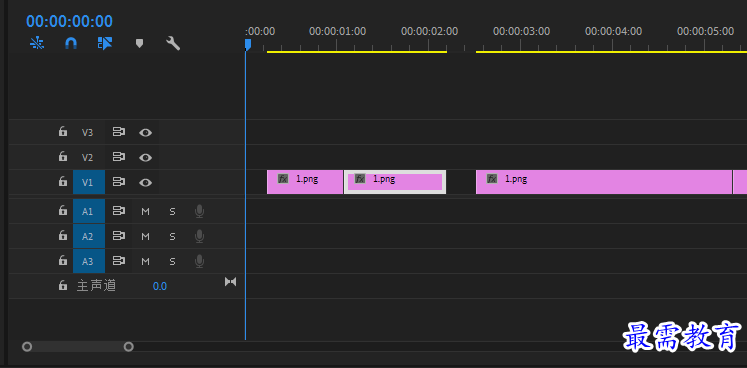Click the blue playhead timecode field

click(x=70, y=21)
